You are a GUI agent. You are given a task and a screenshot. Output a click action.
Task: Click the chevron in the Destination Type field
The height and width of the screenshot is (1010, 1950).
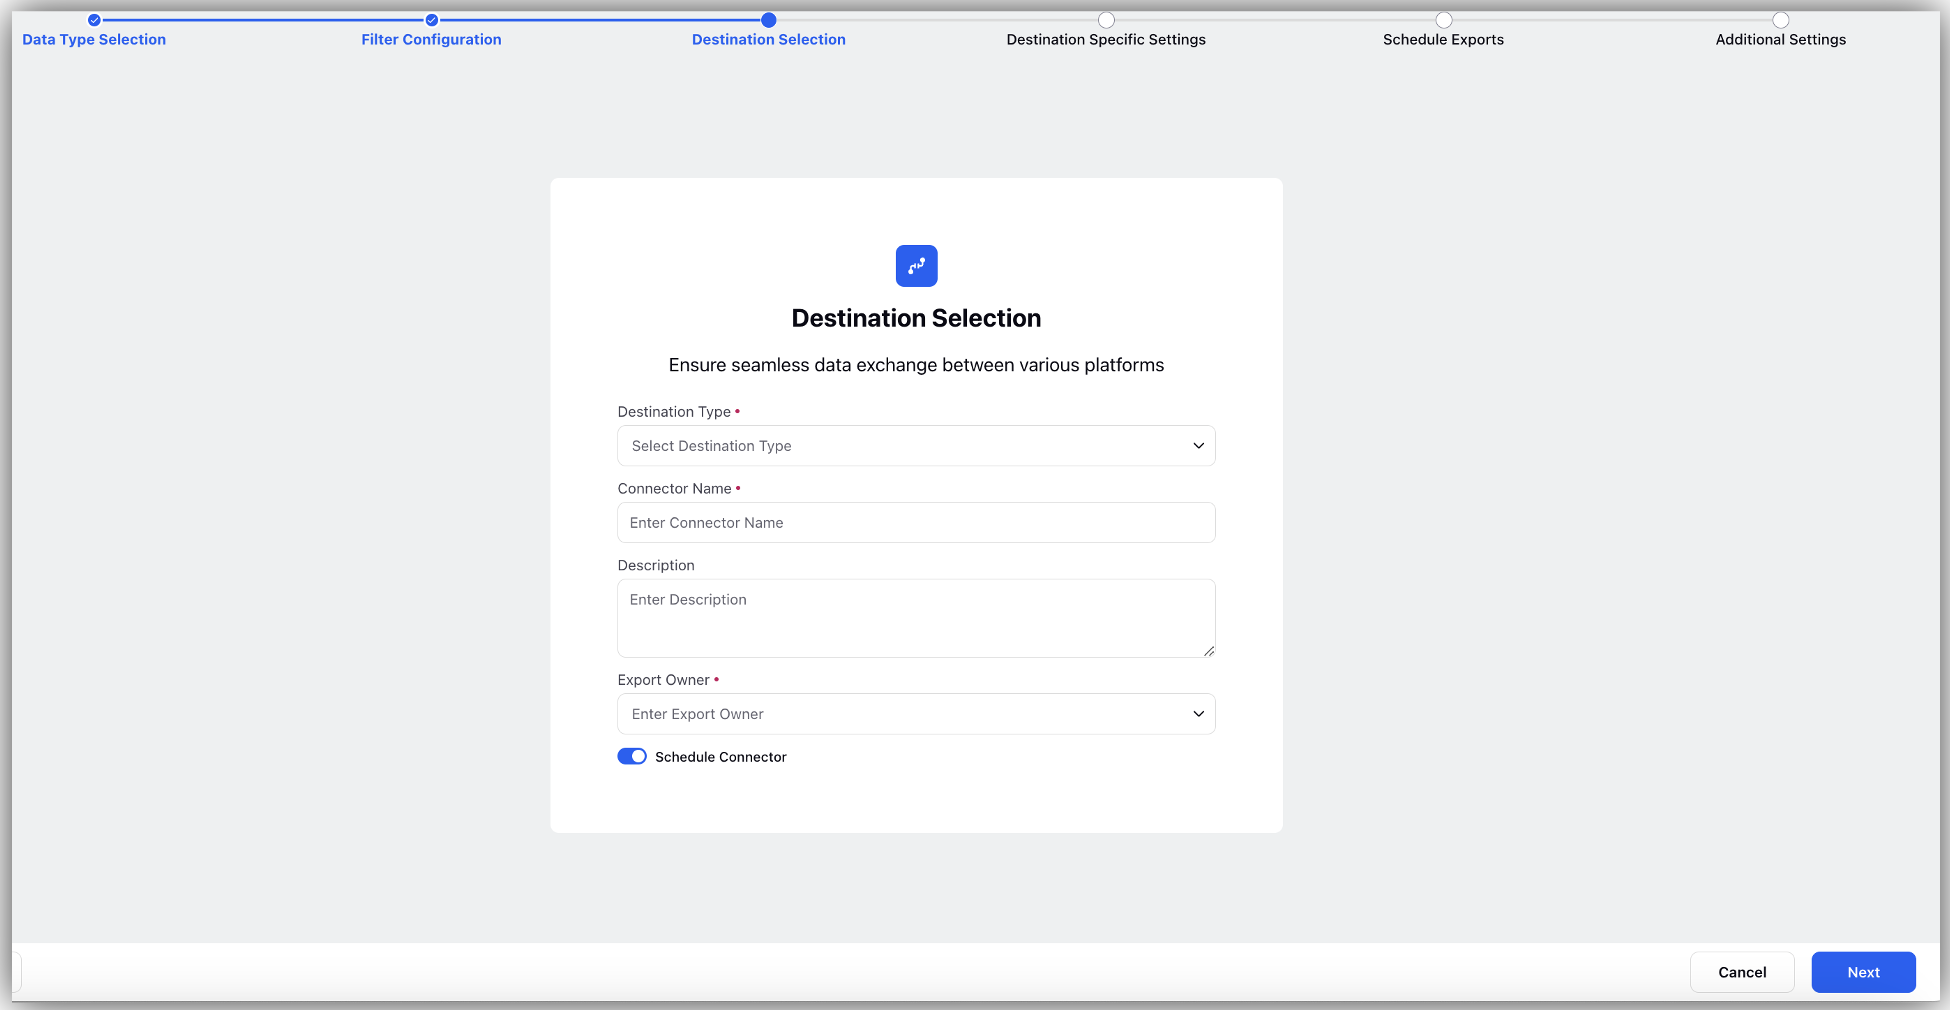coord(1198,446)
